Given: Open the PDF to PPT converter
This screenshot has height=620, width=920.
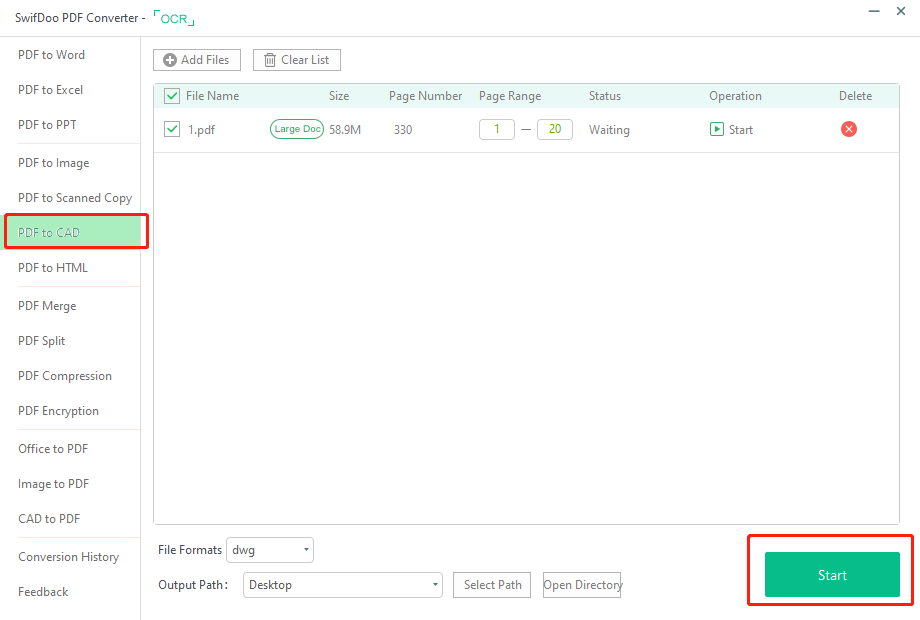Looking at the screenshot, I should click(x=47, y=125).
